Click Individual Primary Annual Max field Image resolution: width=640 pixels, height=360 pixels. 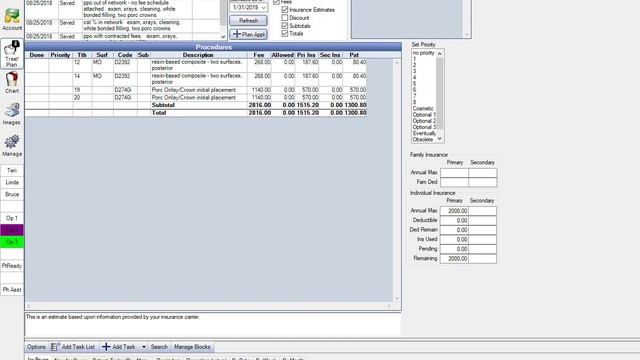point(454,211)
